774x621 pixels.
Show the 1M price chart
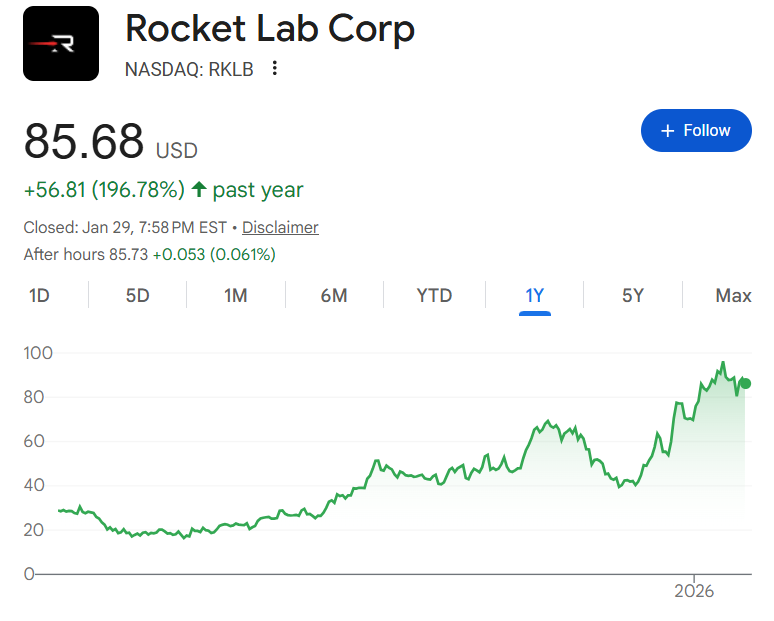point(235,295)
